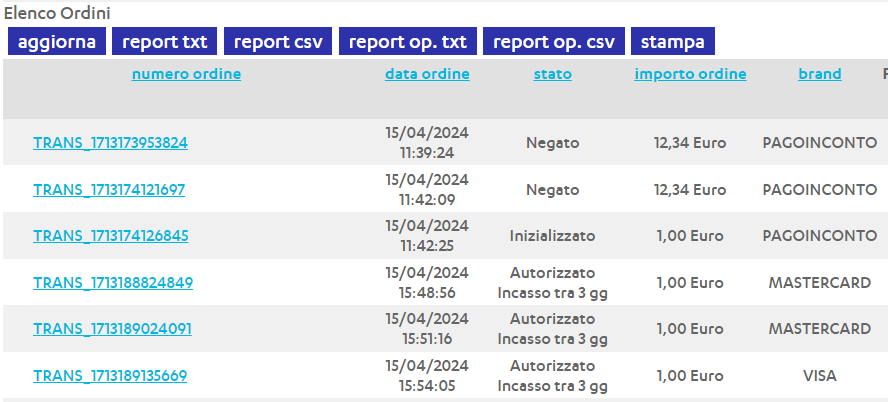
Task: Open order TRANS_1713189135669
Action: (x=110, y=376)
